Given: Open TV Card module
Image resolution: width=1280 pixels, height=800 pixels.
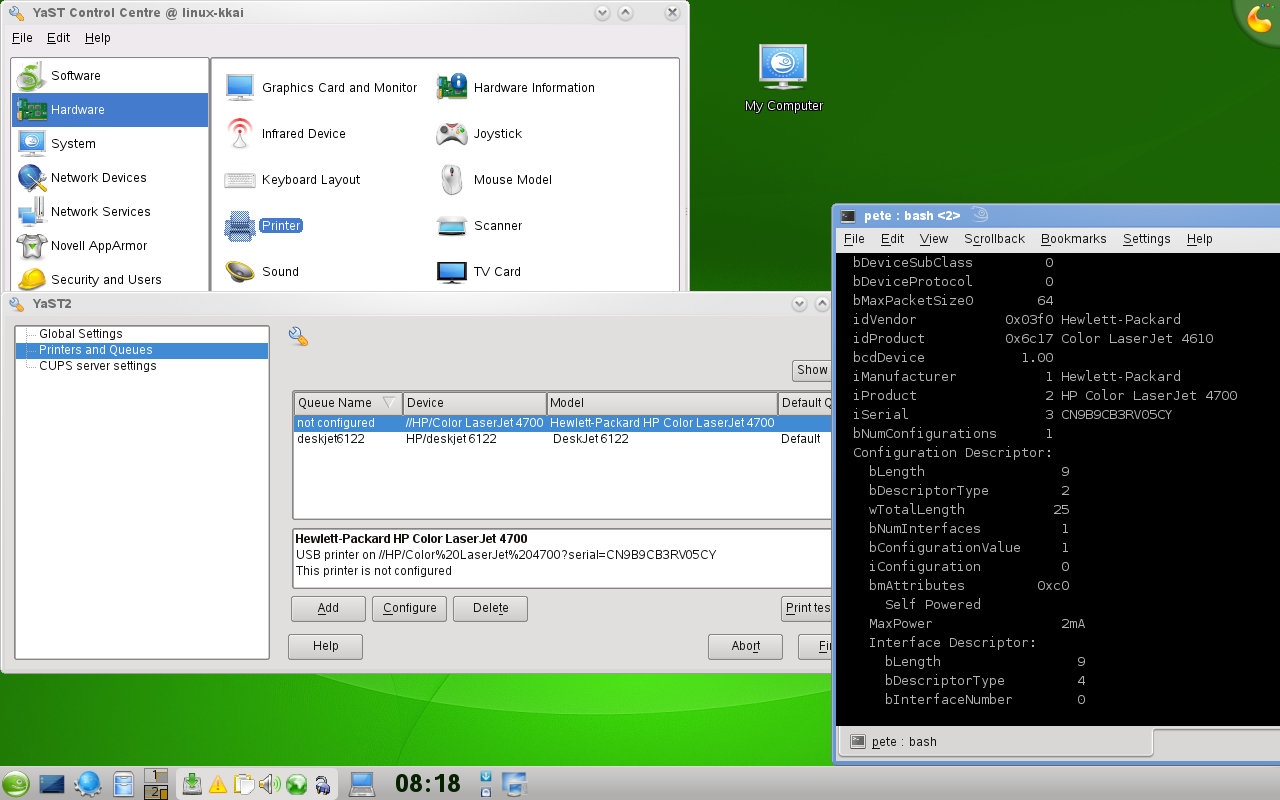Looking at the screenshot, I should click(479, 272).
